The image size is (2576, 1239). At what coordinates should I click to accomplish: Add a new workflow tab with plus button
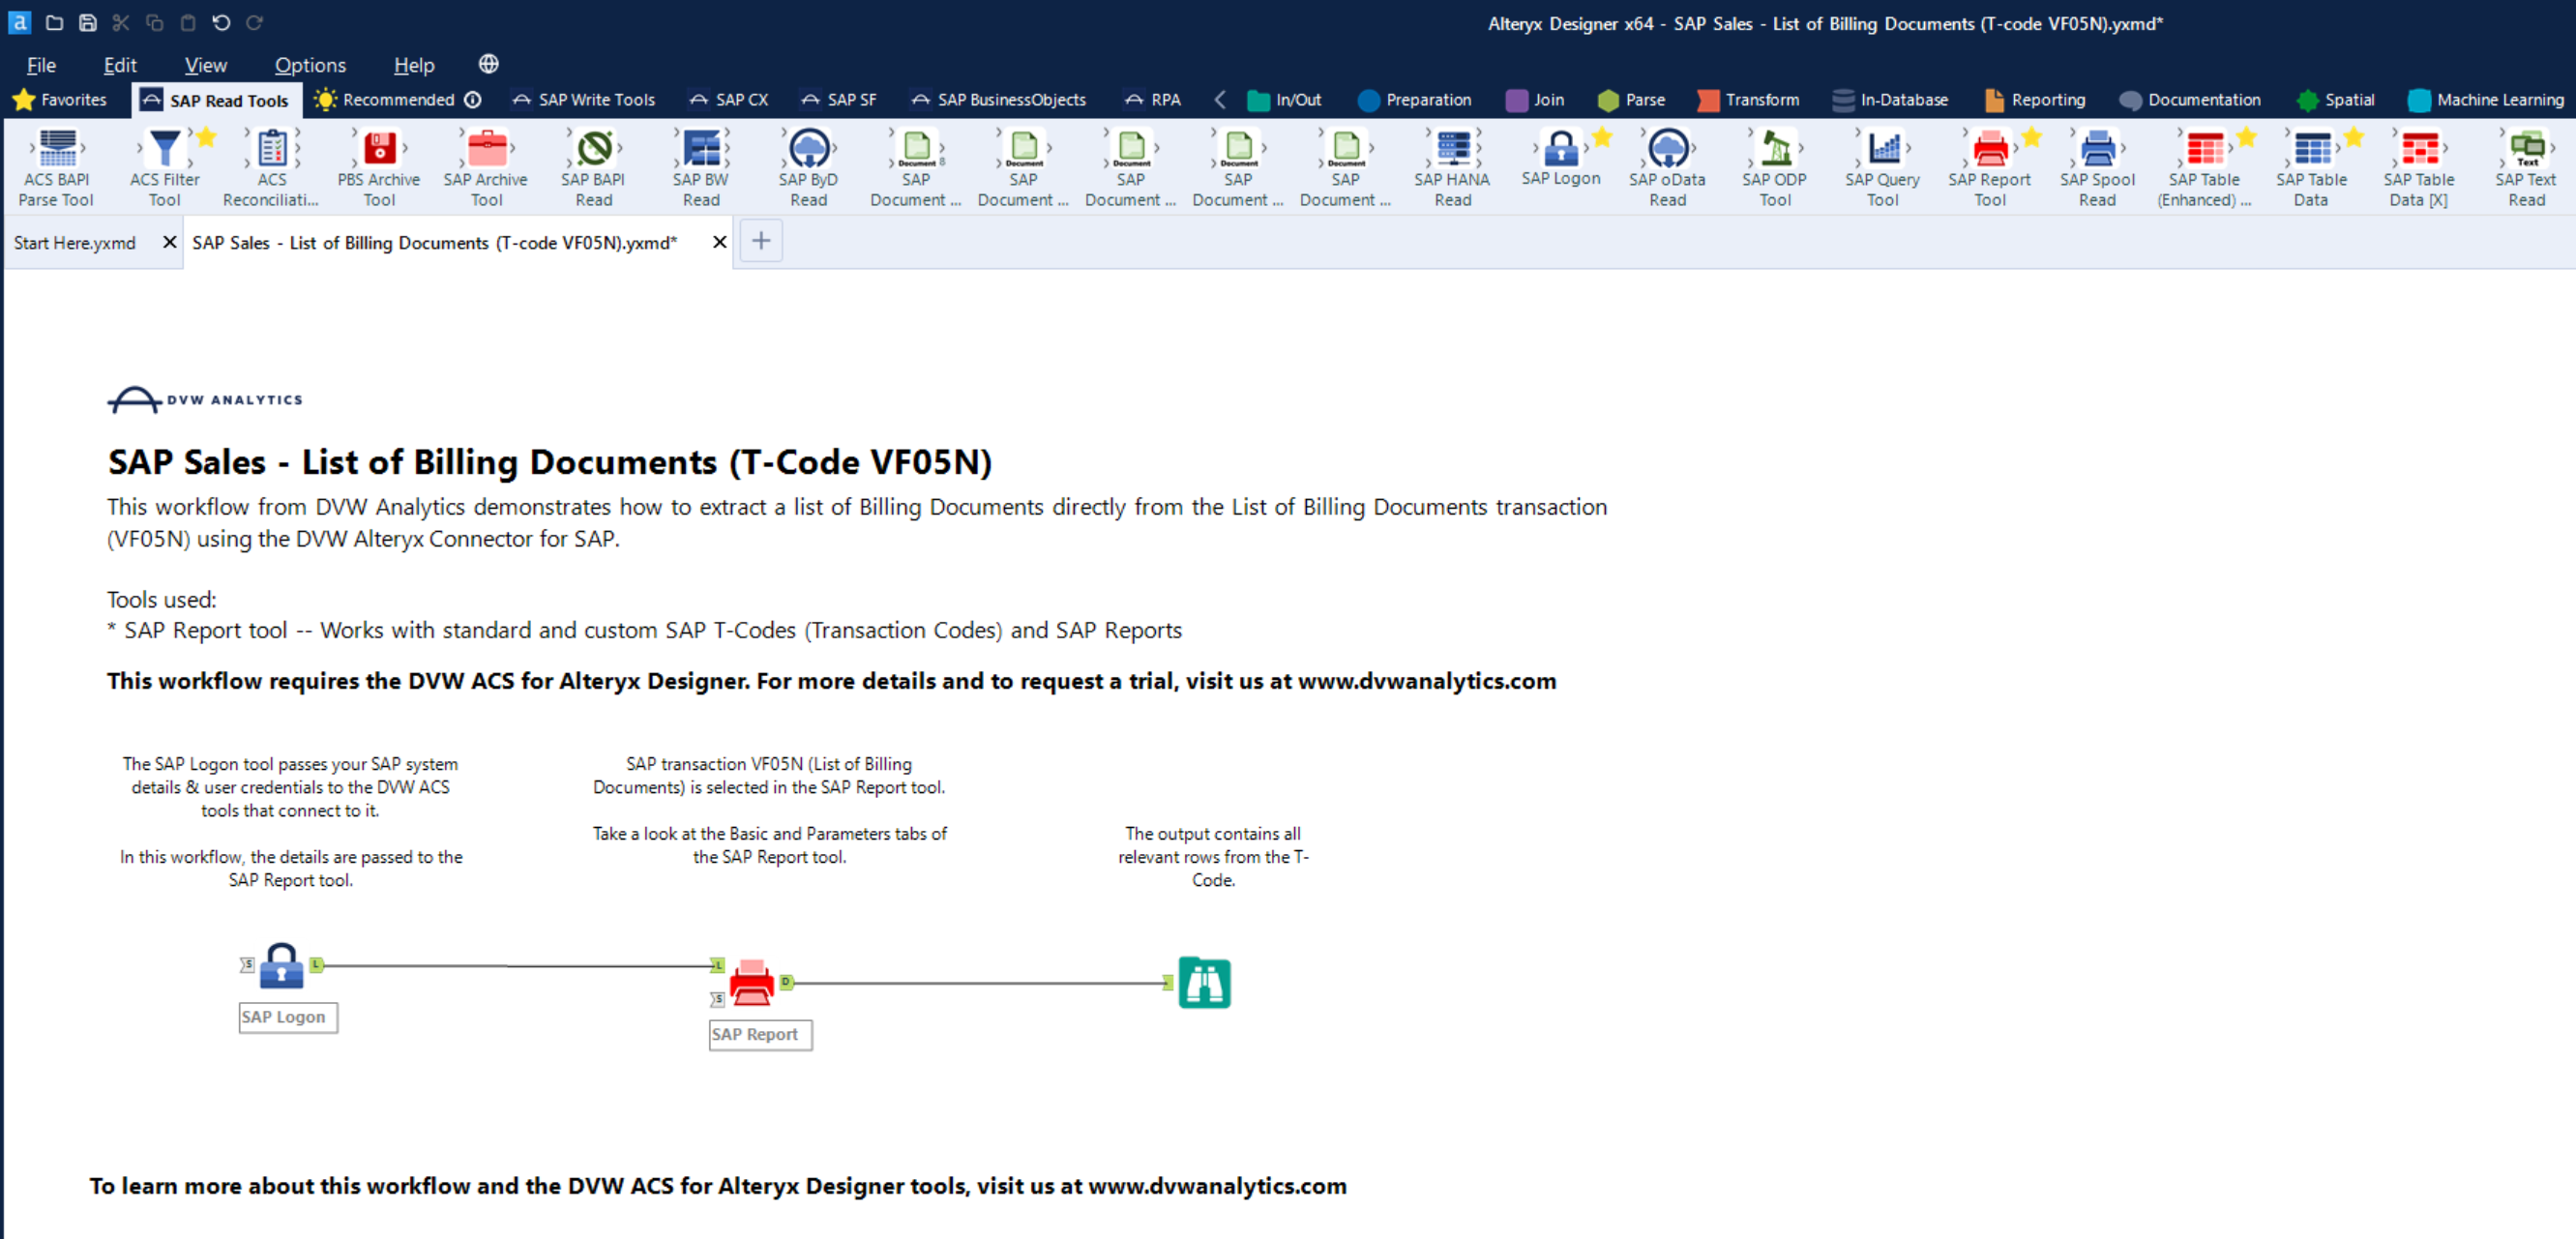tap(760, 241)
